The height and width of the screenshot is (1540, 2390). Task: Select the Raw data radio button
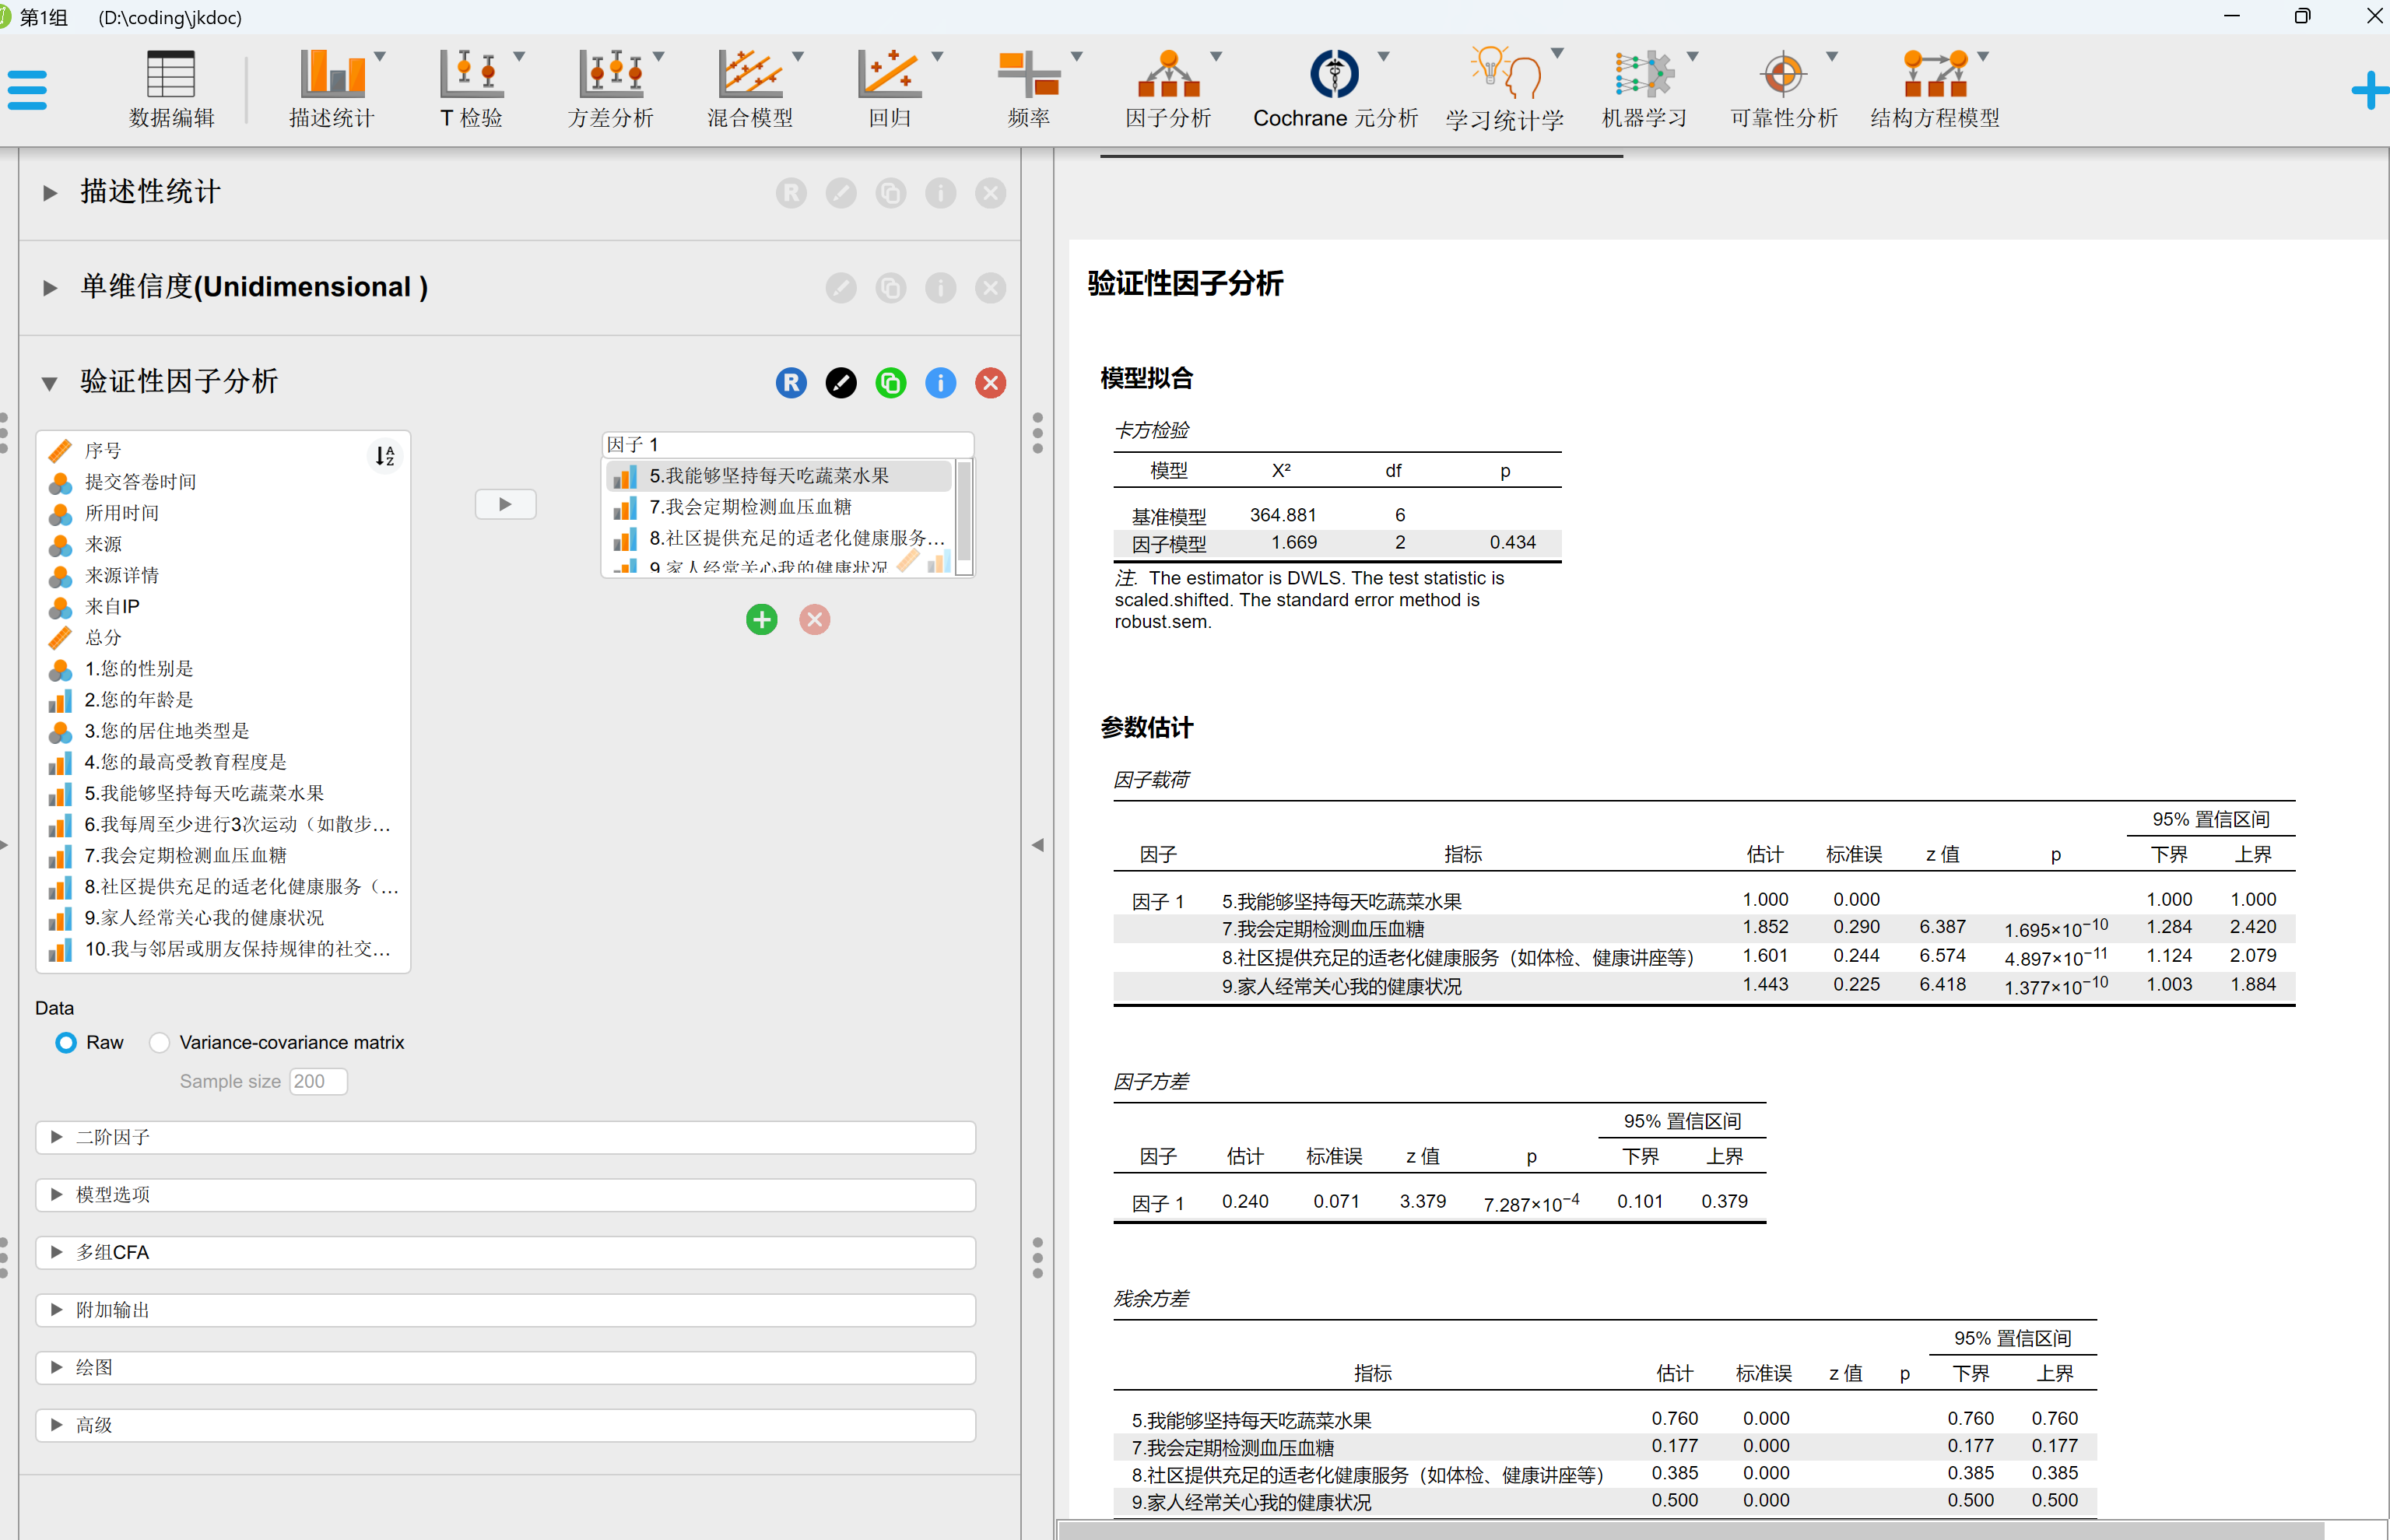(x=66, y=1043)
